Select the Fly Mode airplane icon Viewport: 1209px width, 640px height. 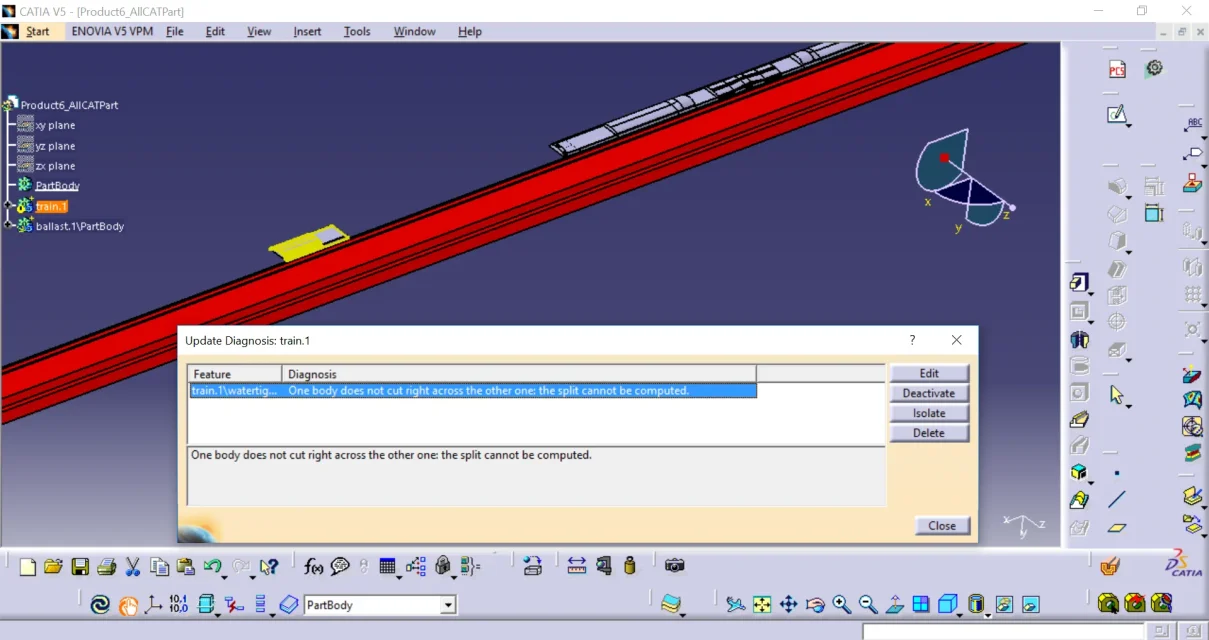(736, 604)
